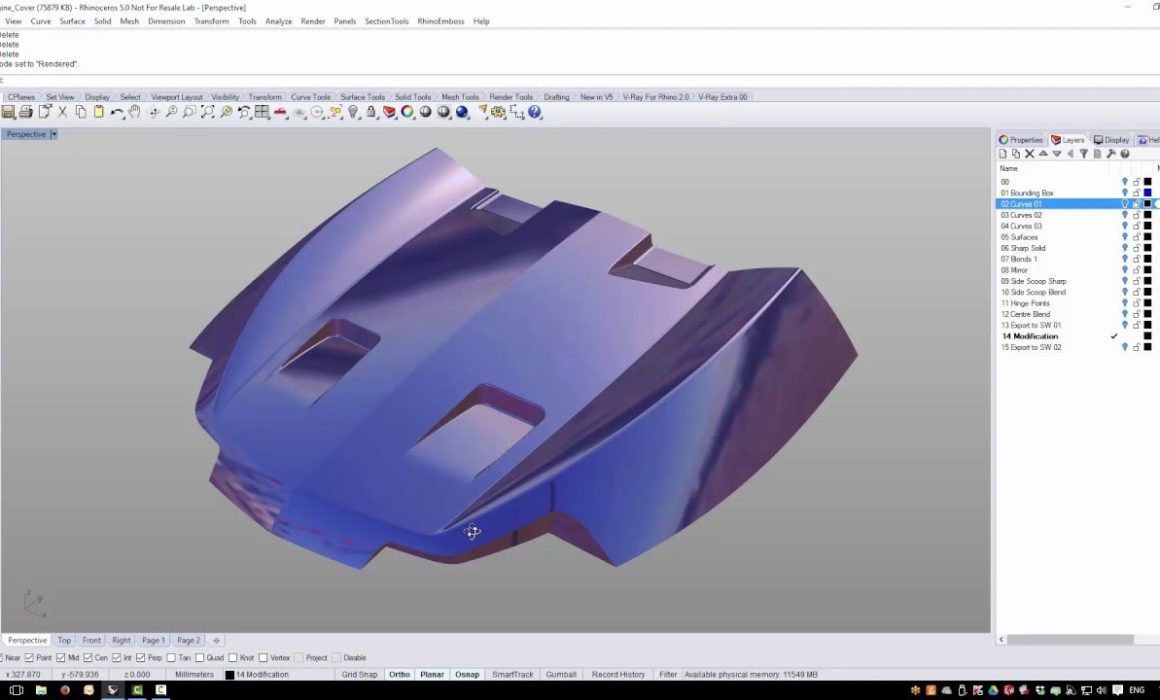
Task: Toggle the Ortho status button
Action: point(399,674)
